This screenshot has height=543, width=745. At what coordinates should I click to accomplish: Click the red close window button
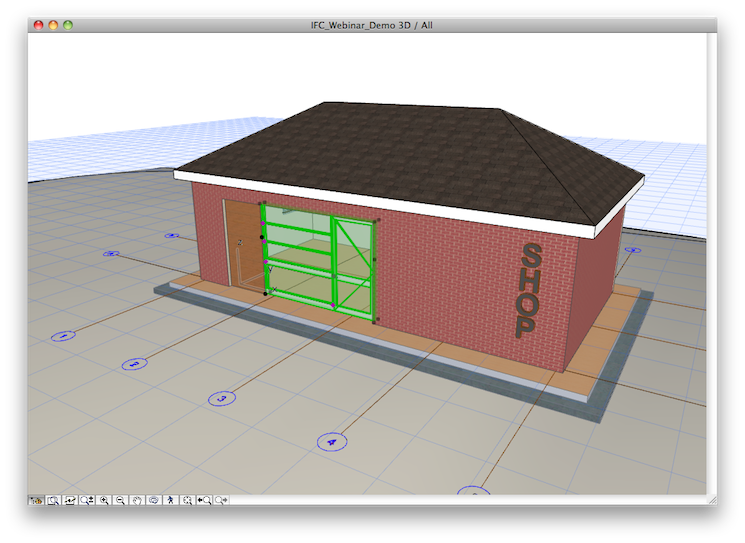click(x=38, y=25)
